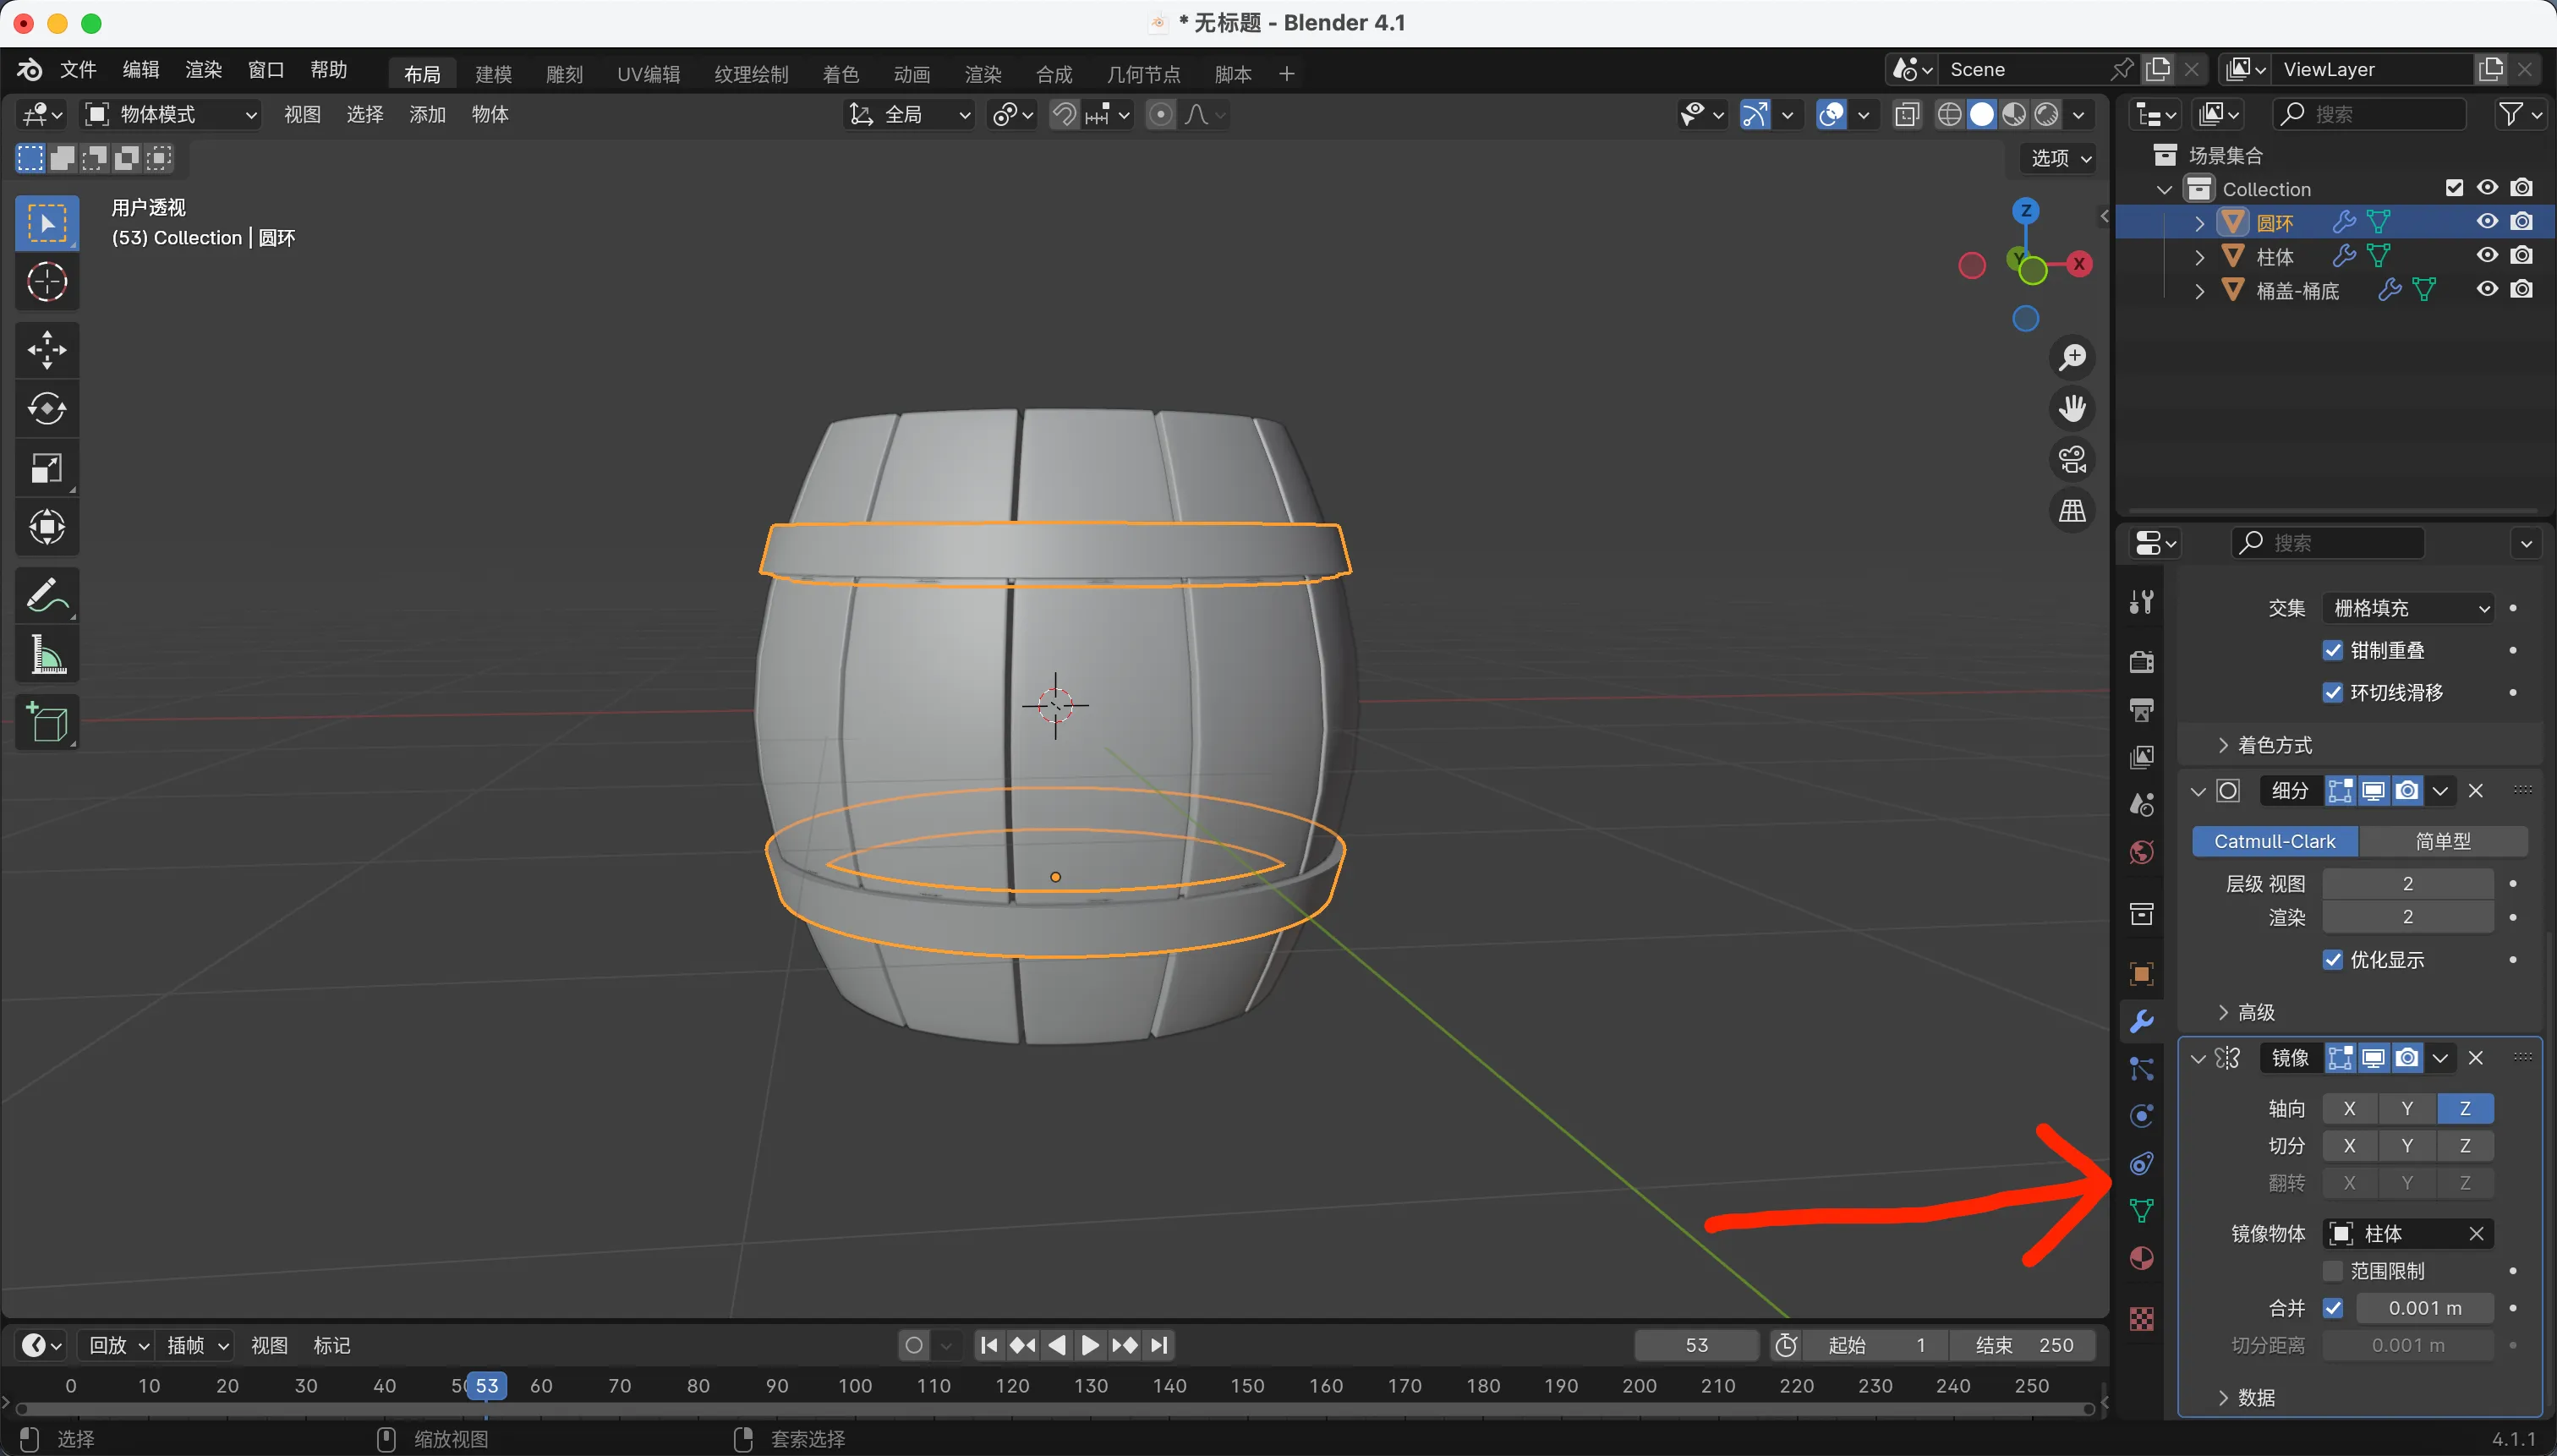Open the 物体模式 mode dropdown
Screen dimensions: 2557x1456
(x=170, y=115)
